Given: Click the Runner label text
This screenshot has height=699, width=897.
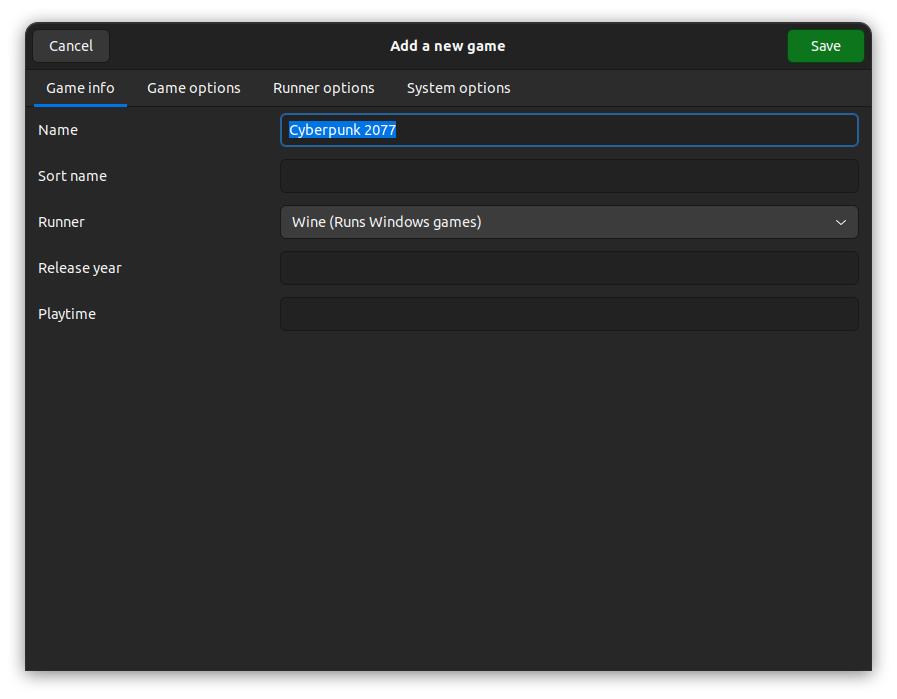Looking at the screenshot, I should coord(61,222).
